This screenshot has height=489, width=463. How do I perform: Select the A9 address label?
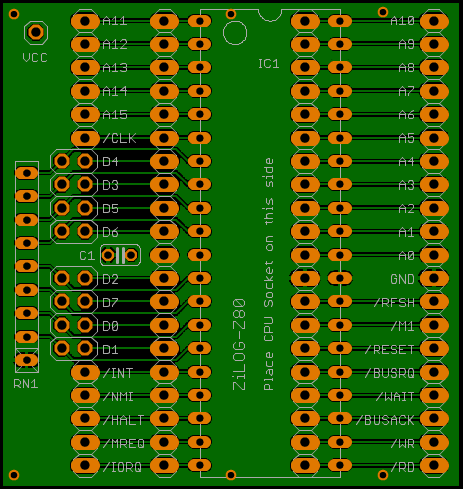[x=406, y=44]
